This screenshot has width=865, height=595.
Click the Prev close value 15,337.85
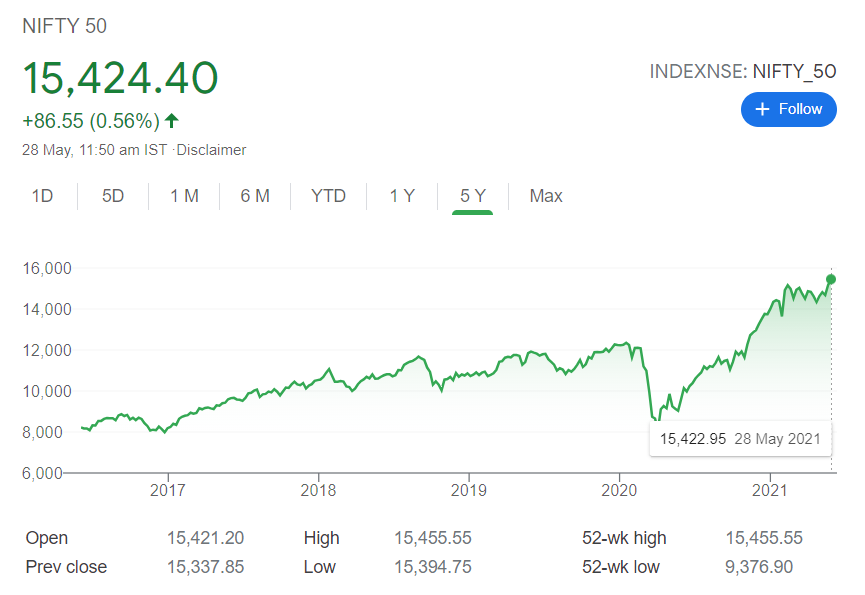[205, 567]
